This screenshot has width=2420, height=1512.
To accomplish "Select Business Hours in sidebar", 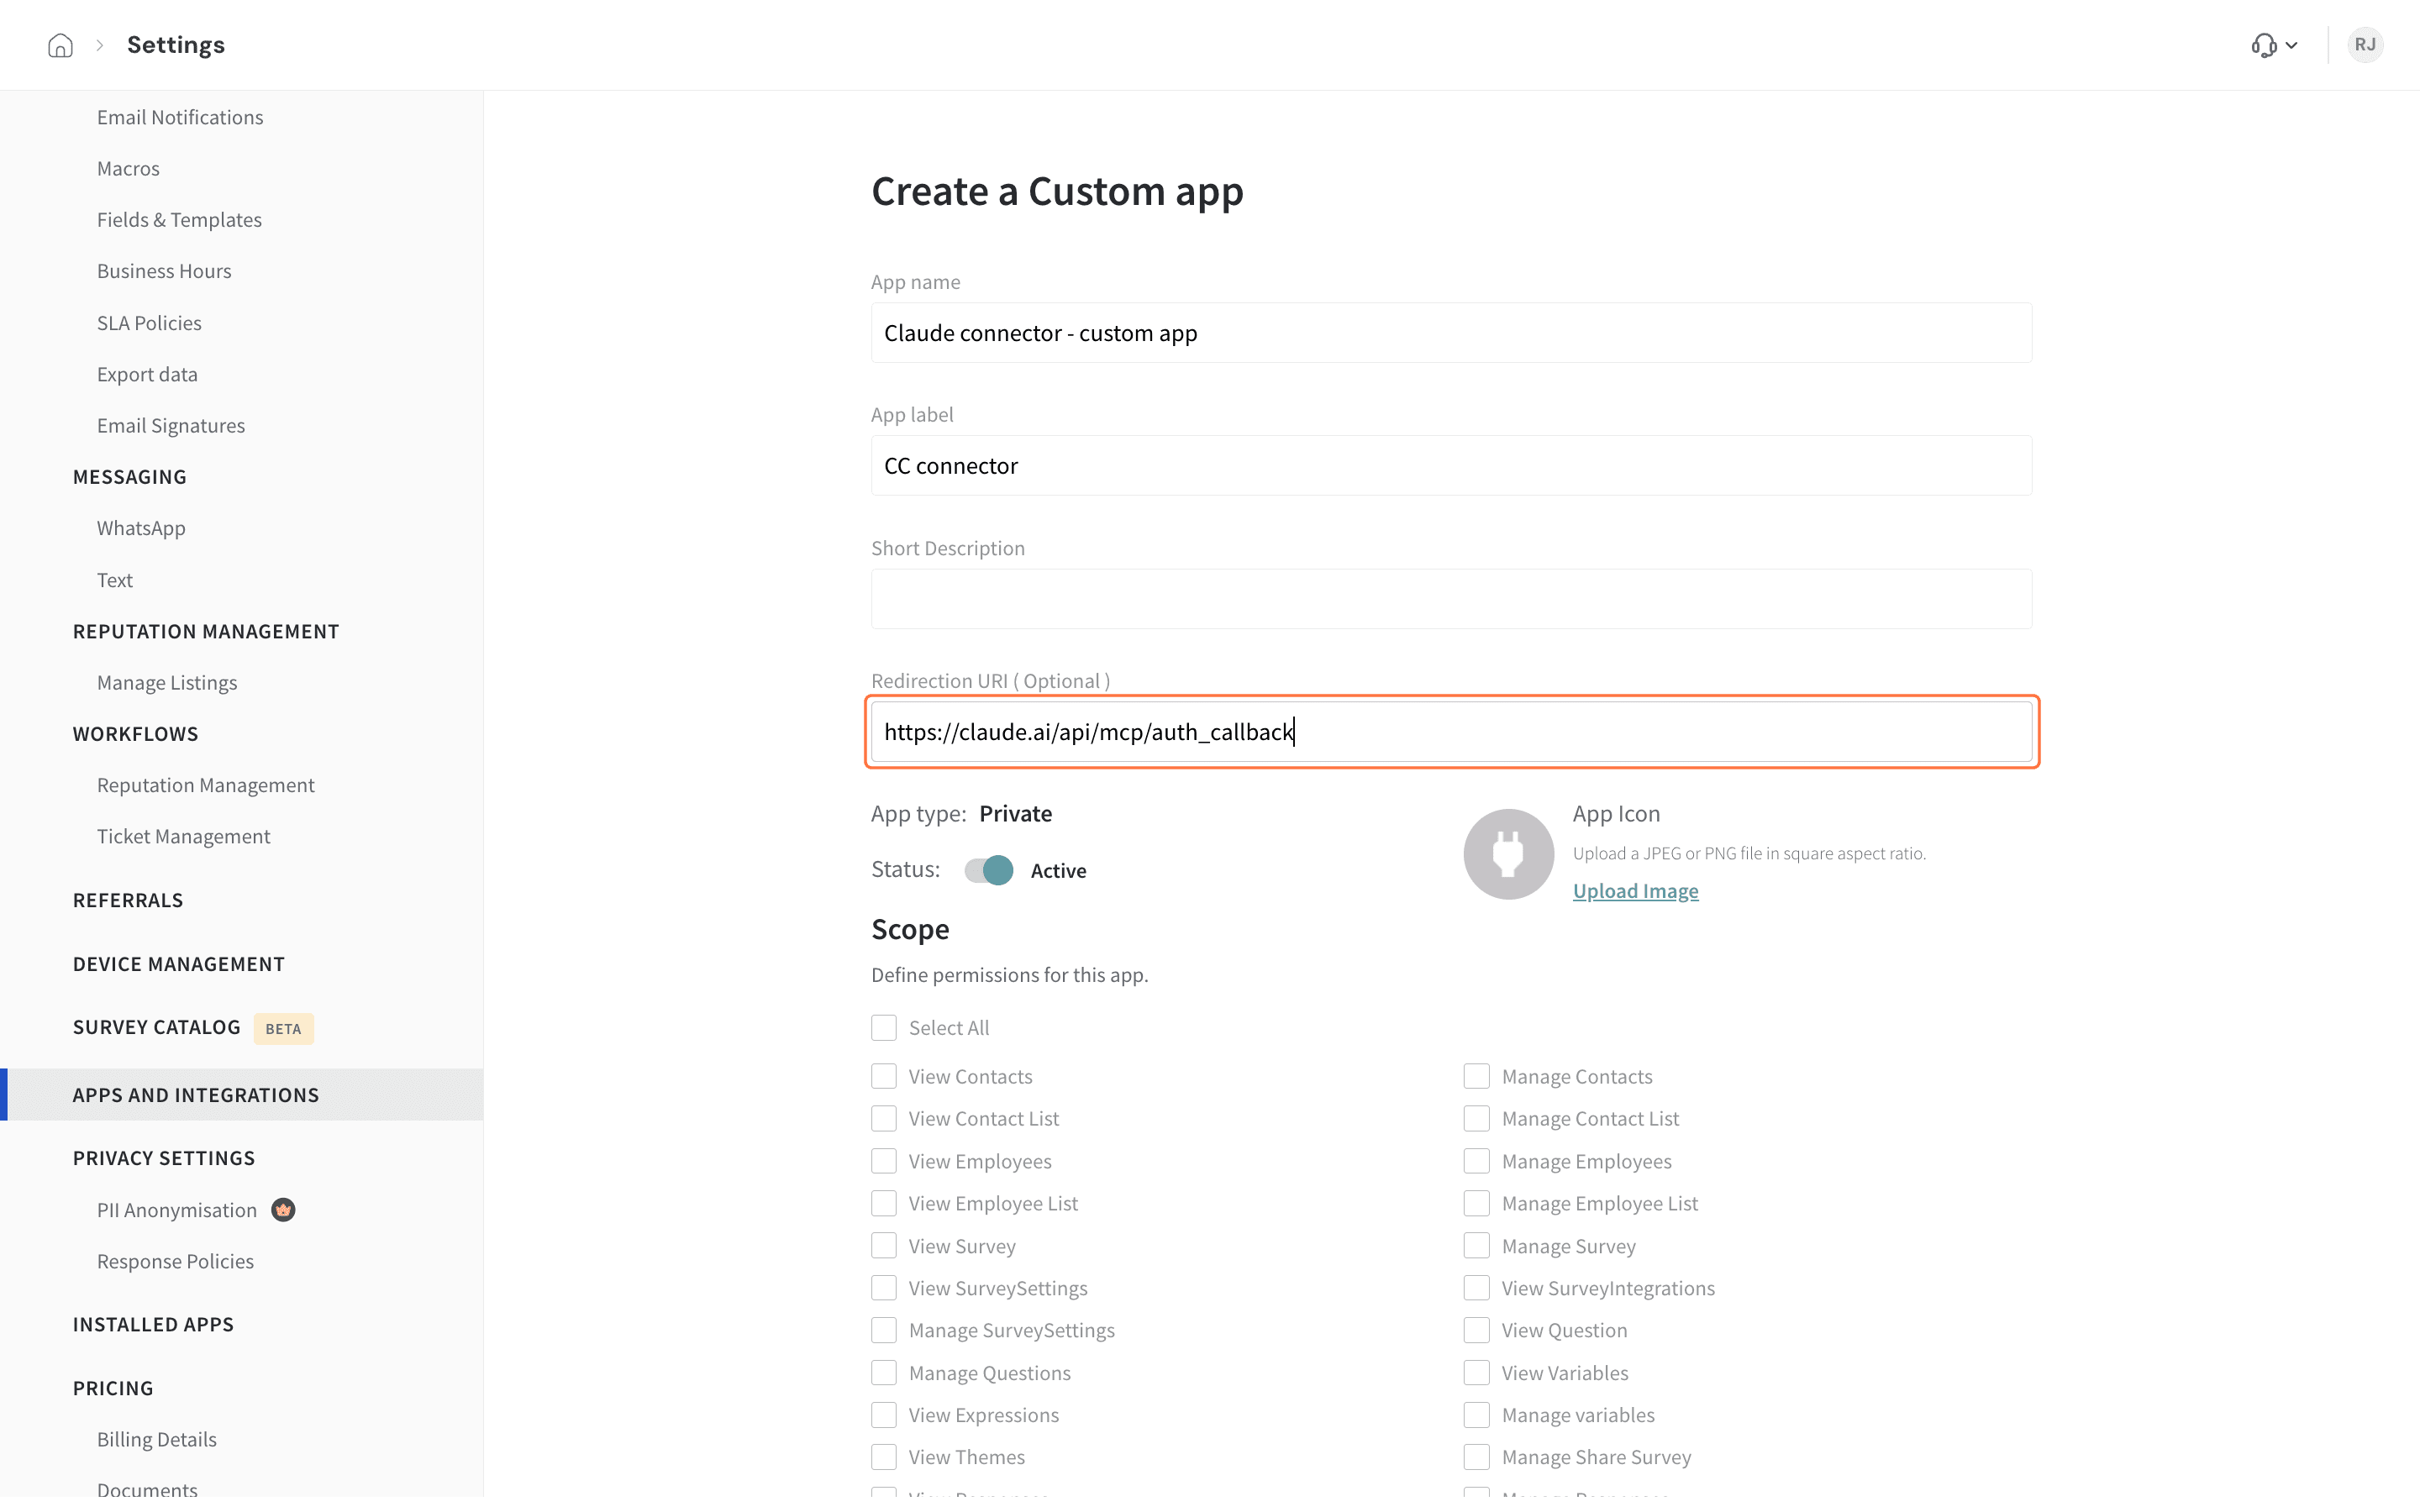I will tap(164, 271).
